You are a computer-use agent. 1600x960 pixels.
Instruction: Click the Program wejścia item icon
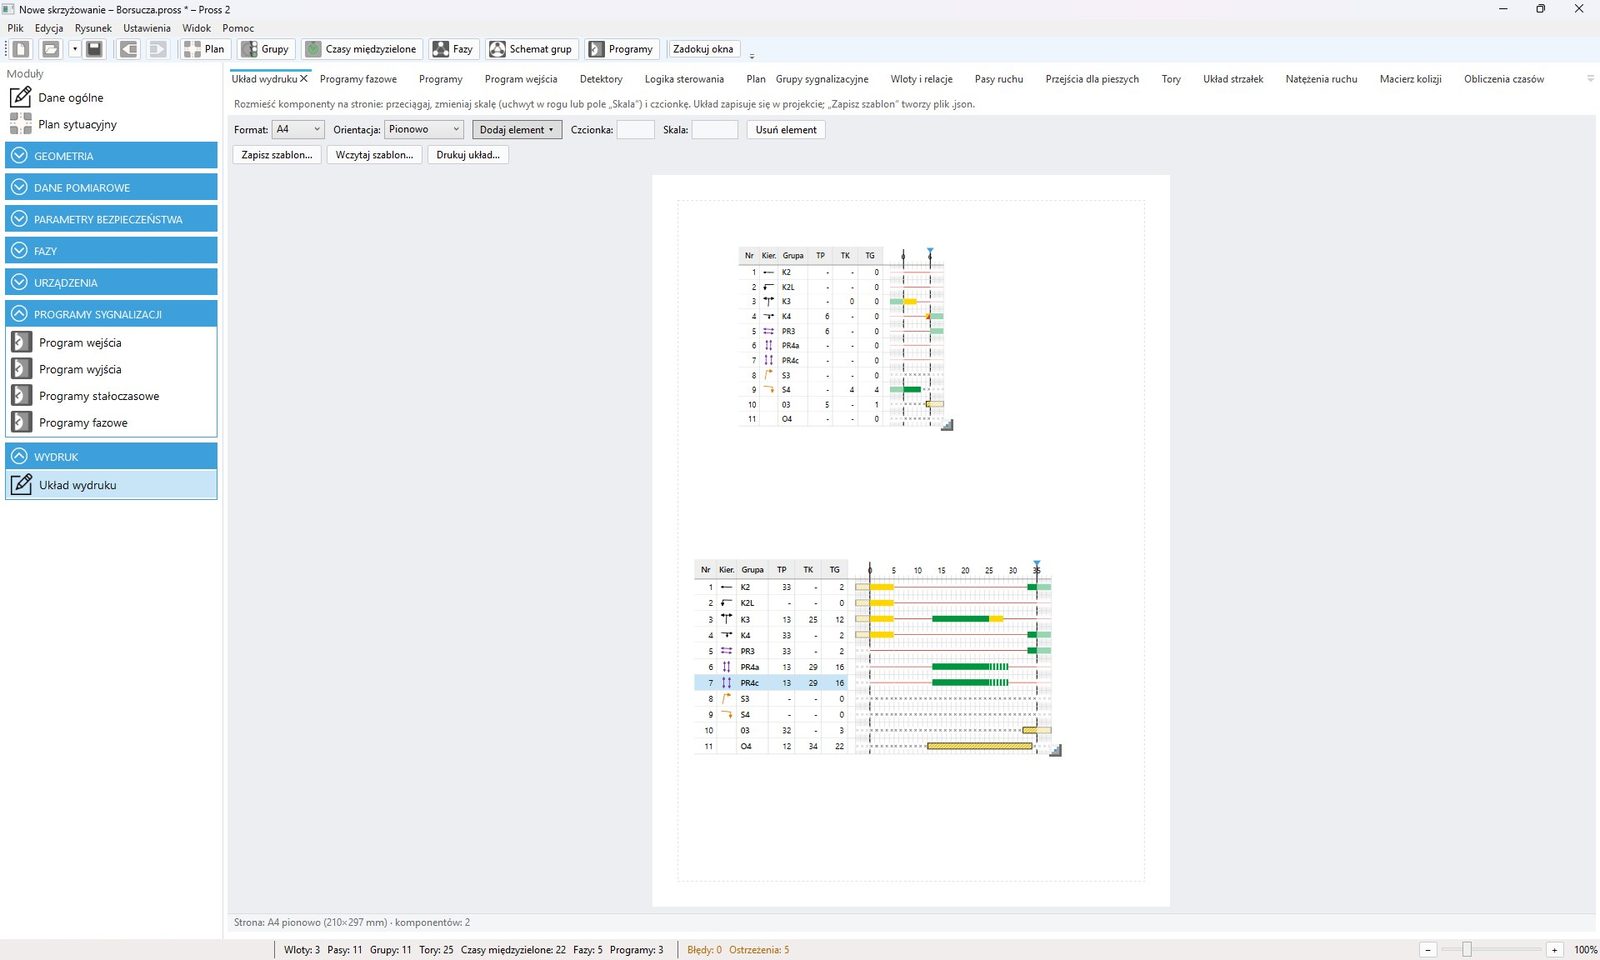[21, 342]
